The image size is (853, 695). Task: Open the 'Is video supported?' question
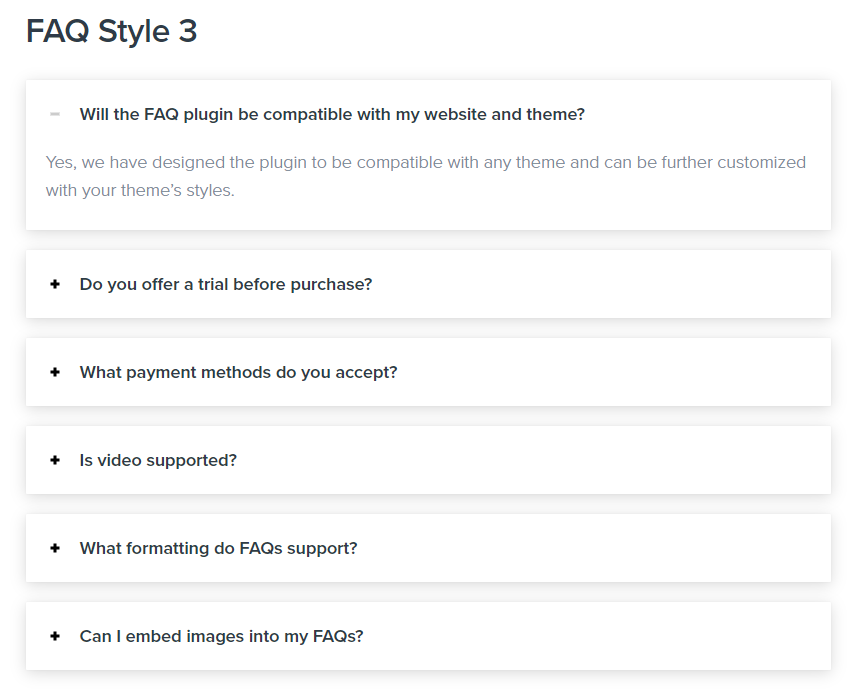point(158,460)
